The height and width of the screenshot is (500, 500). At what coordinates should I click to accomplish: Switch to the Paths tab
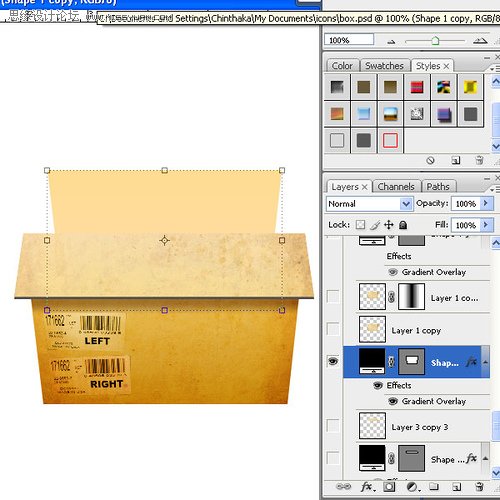click(438, 187)
